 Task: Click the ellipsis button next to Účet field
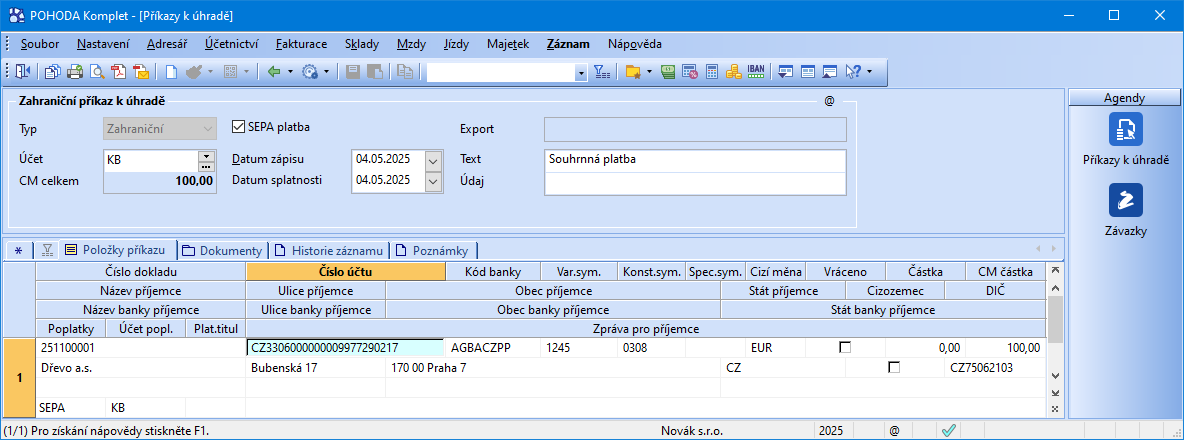point(206,166)
